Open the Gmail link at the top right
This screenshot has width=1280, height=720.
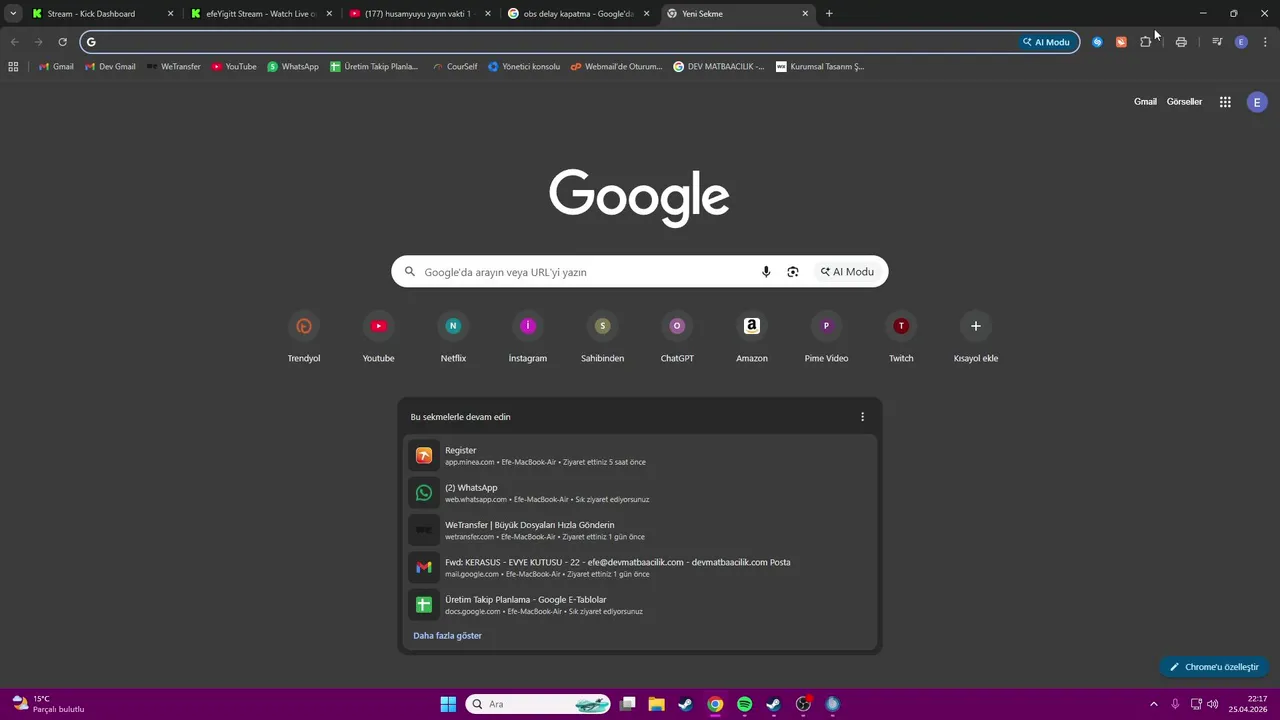click(x=1145, y=102)
